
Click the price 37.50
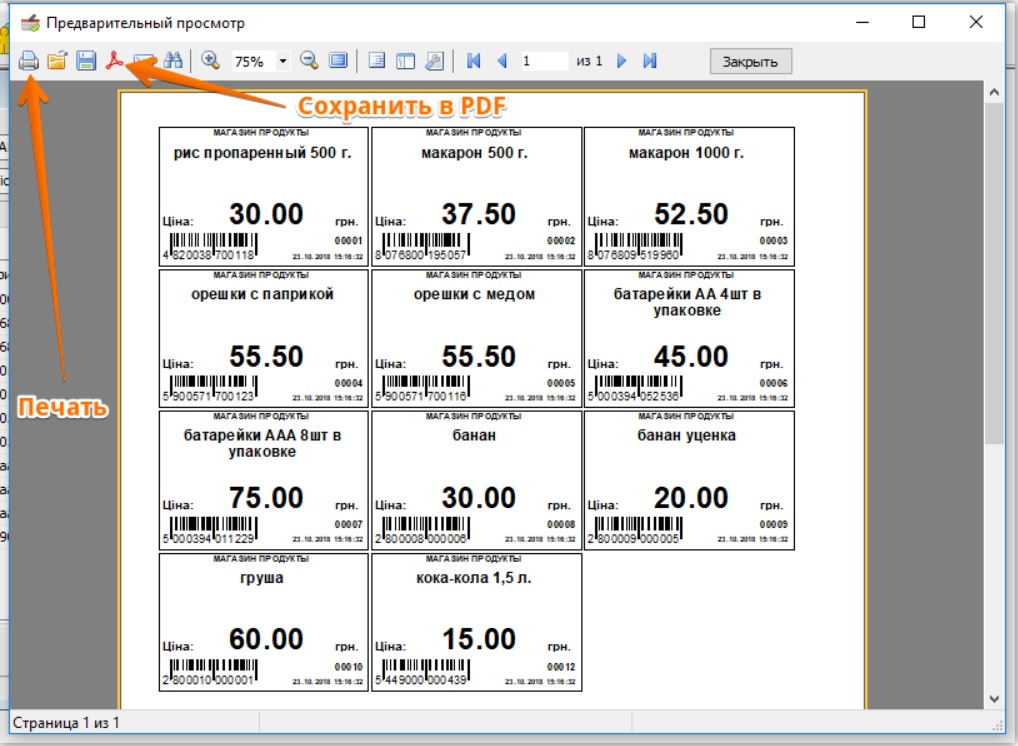coord(478,214)
